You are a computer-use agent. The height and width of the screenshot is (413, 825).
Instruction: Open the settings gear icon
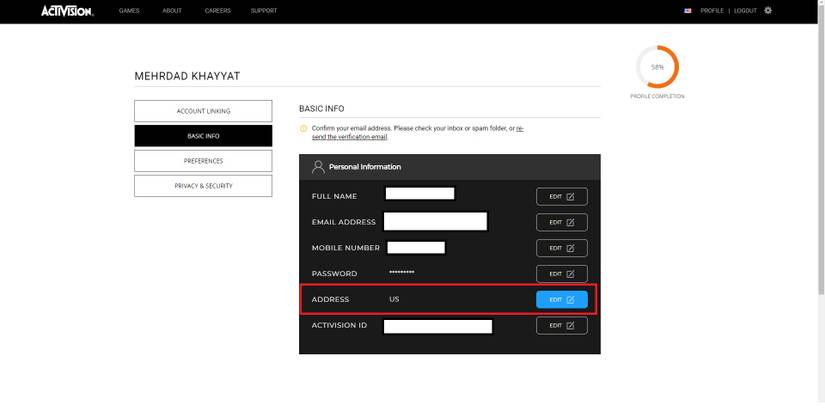click(768, 11)
